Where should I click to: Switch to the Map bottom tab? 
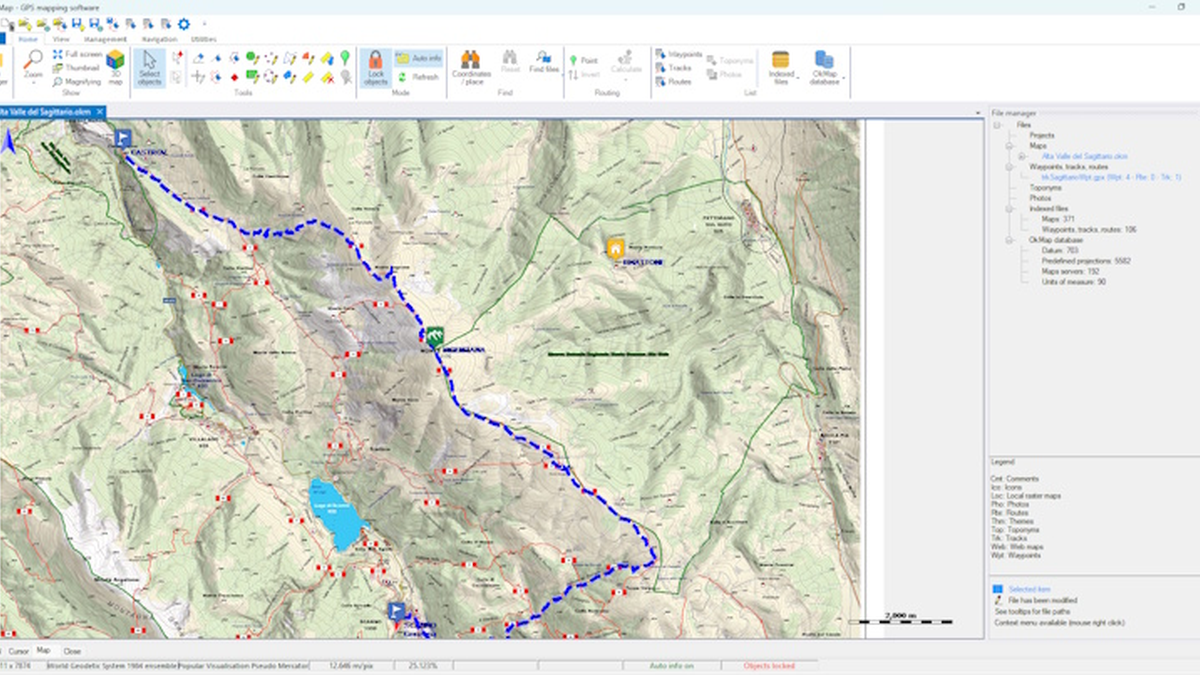[43, 650]
